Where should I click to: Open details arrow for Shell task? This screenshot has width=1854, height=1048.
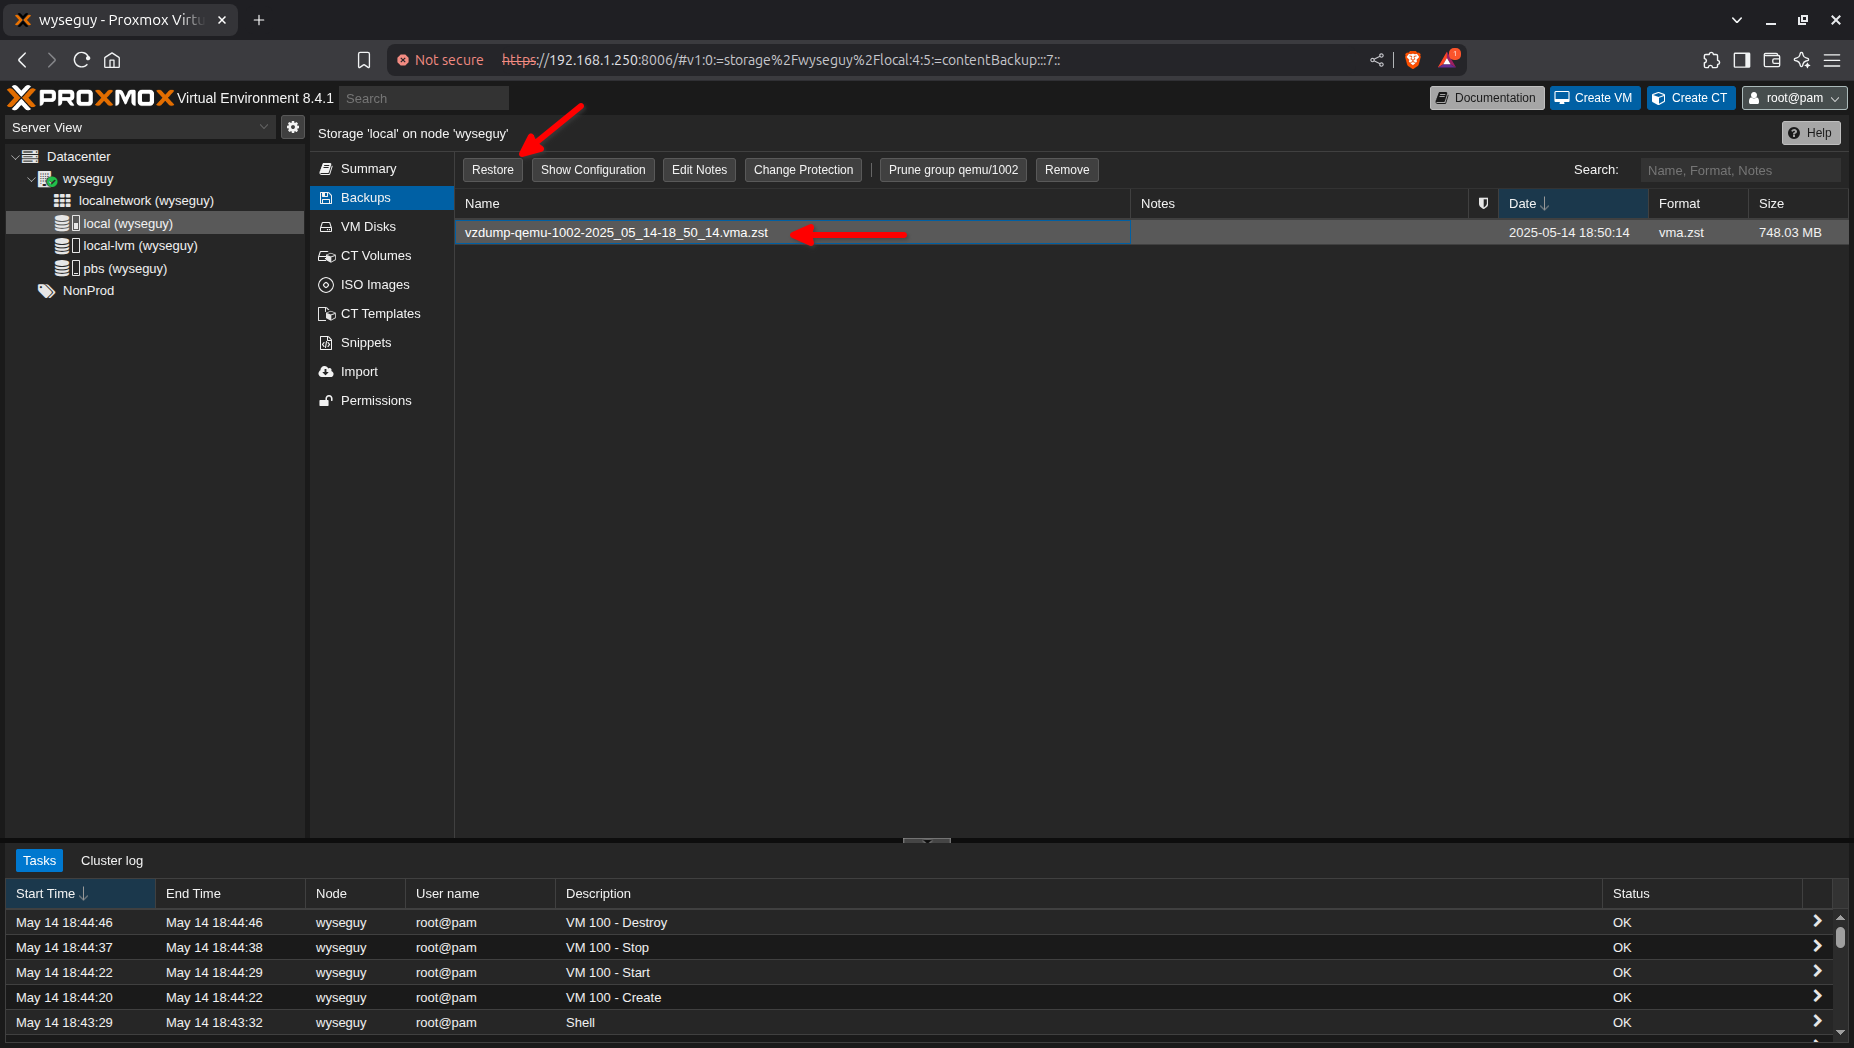1817,1021
